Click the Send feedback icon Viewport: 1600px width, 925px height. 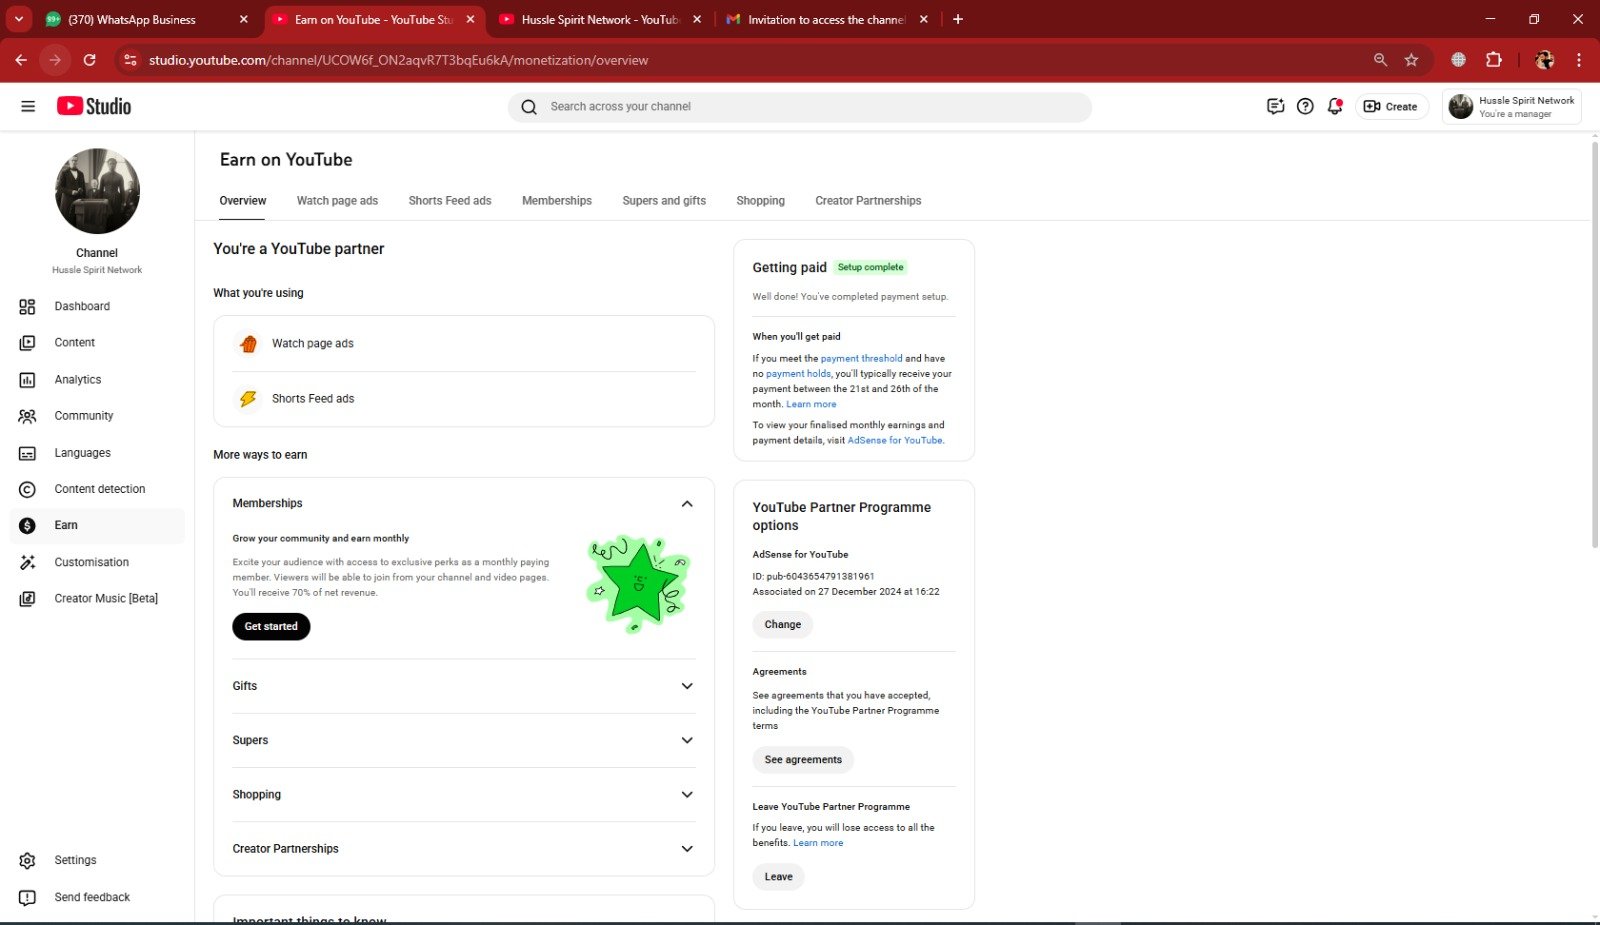pos(28,897)
